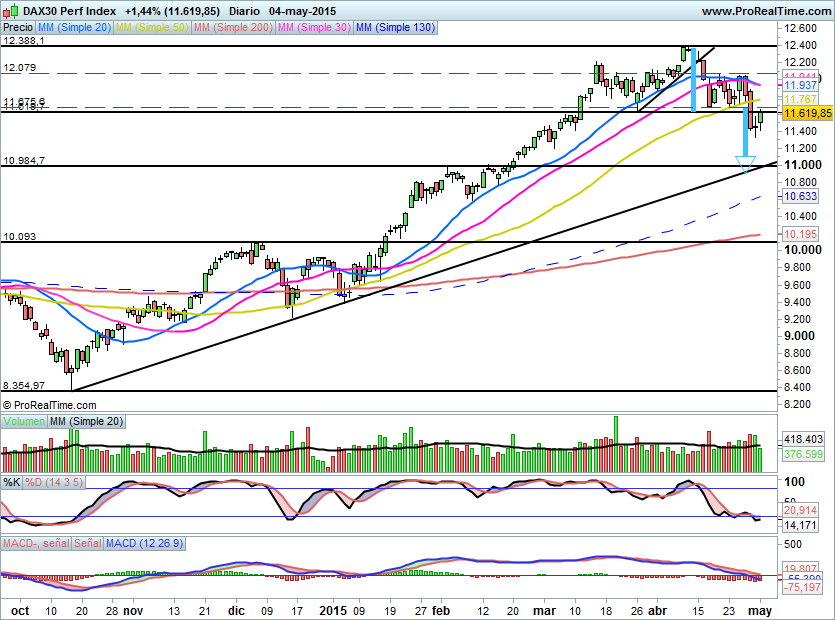Click the 11.000 price scale label
The height and width of the screenshot is (620, 835).
tap(803, 165)
